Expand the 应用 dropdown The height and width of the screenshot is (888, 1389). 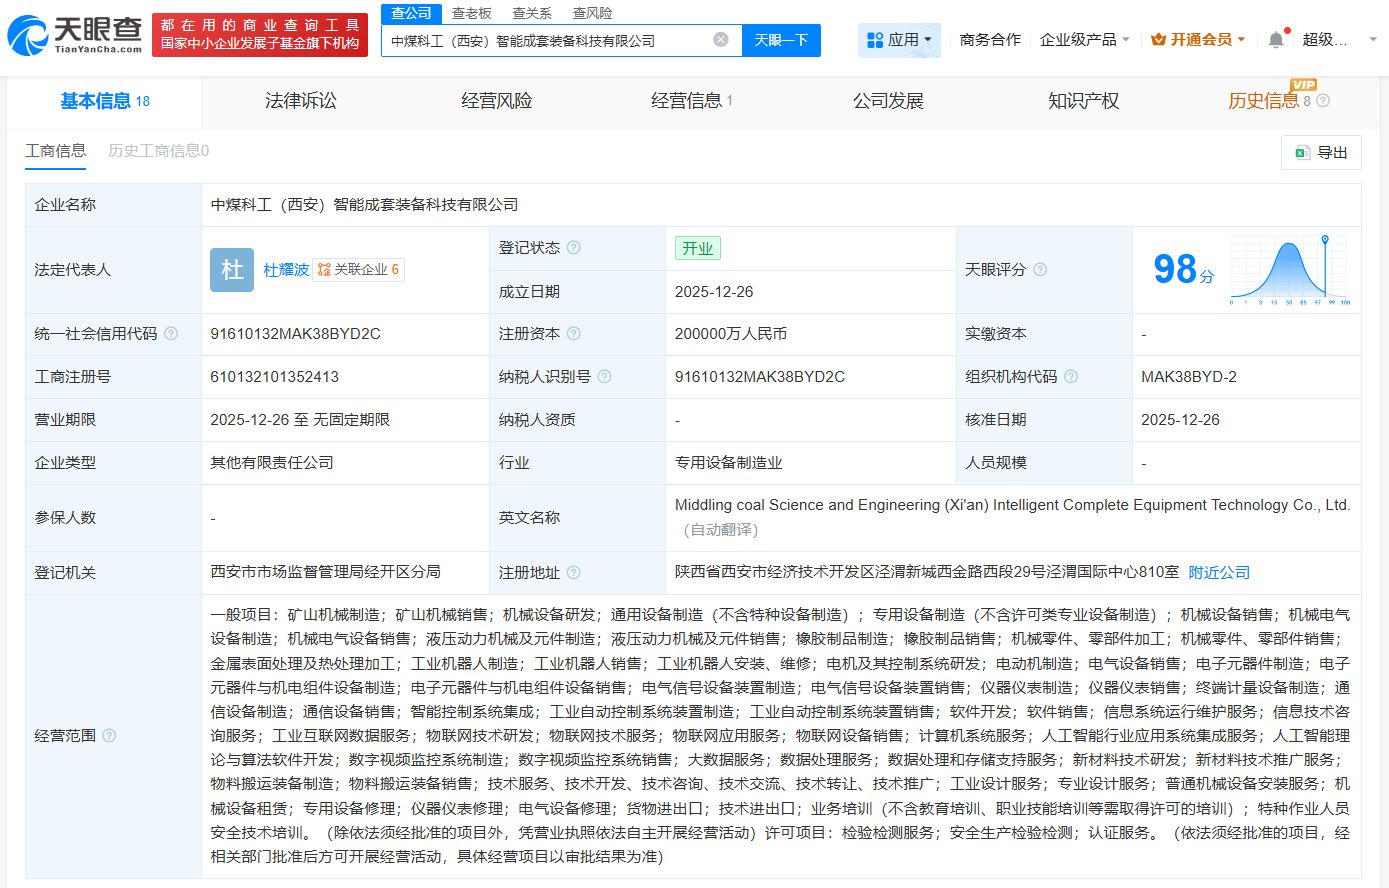point(899,40)
